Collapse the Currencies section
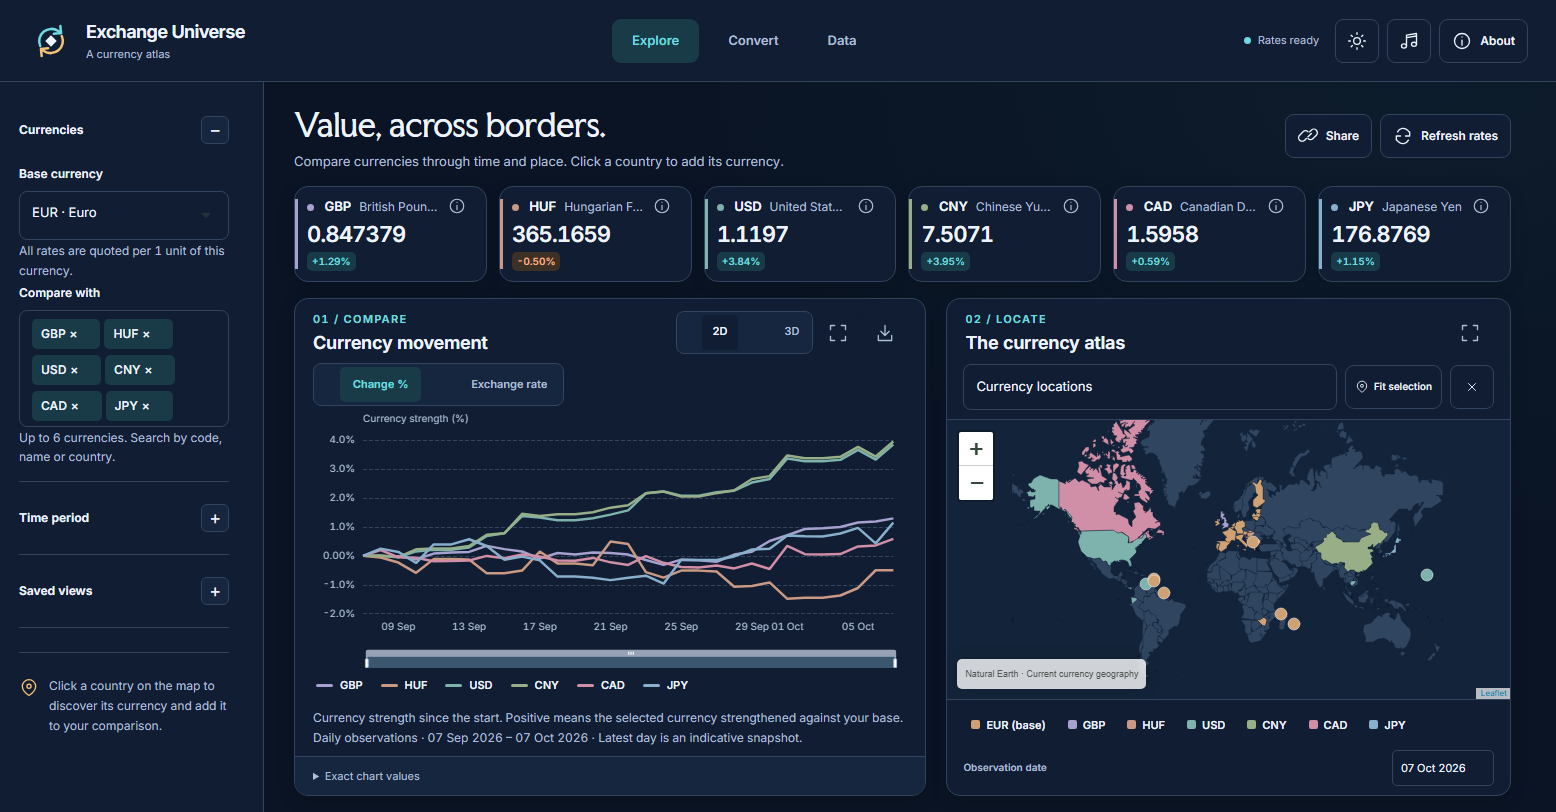The width and height of the screenshot is (1556, 812). pyautogui.click(x=215, y=130)
